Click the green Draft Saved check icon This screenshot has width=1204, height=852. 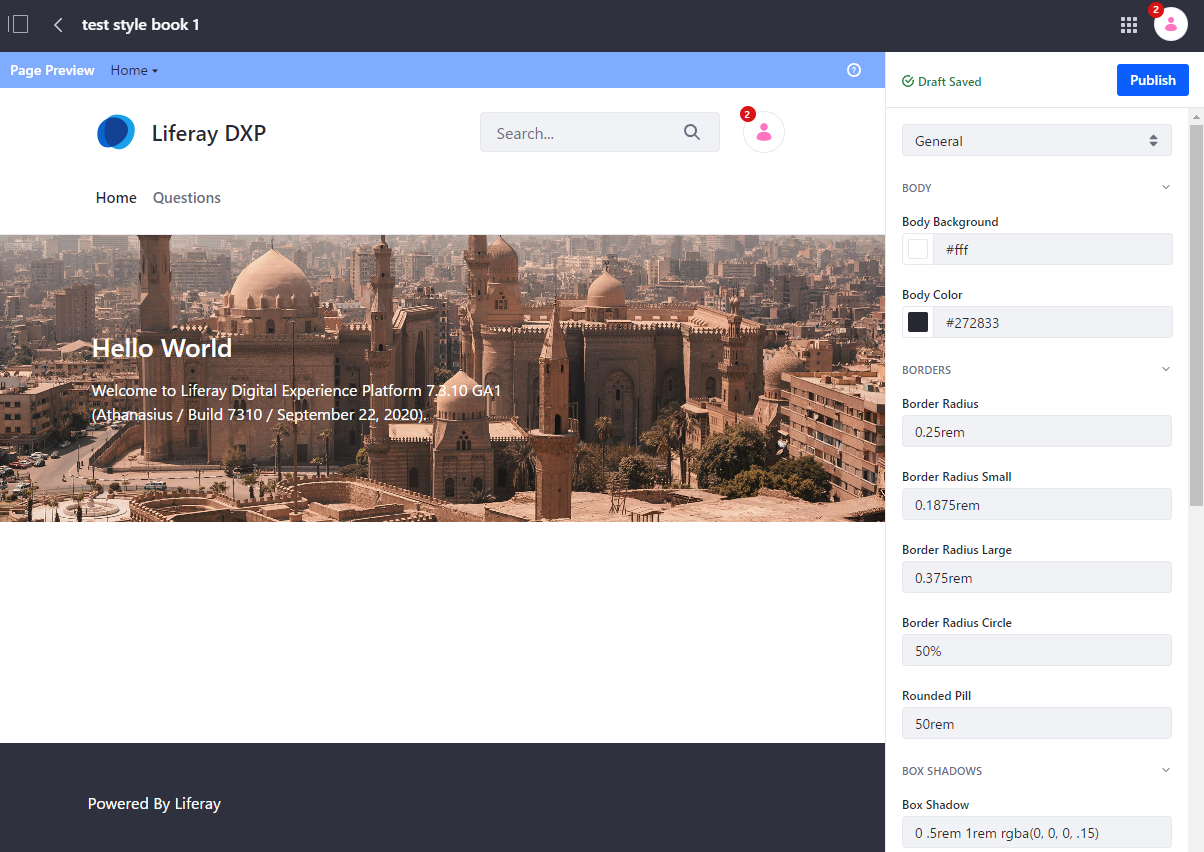pyautogui.click(x=908, y=81)
